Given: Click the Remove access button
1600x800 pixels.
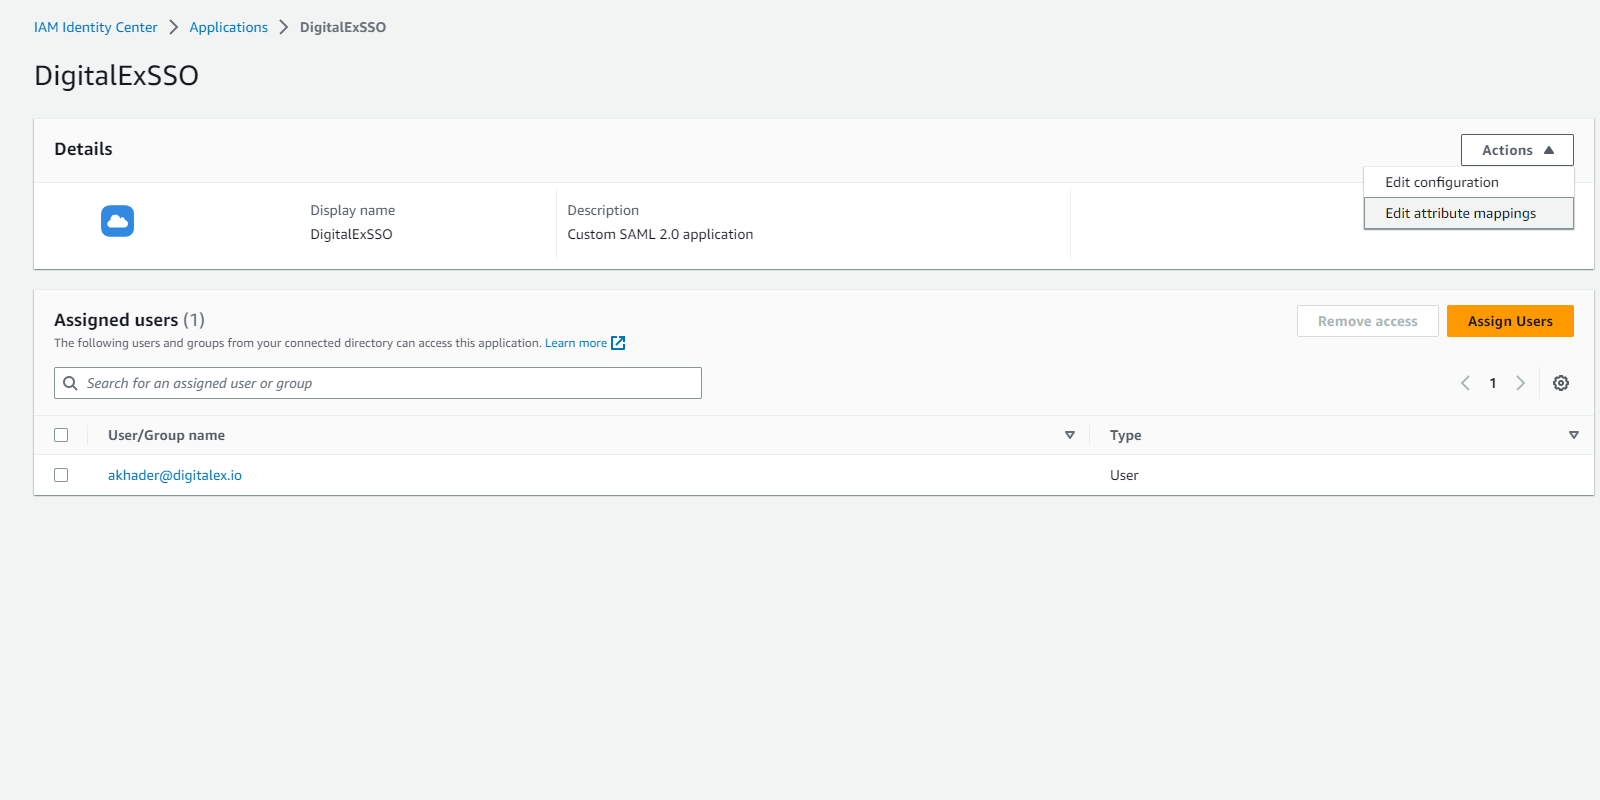Looking at the screenshot, I should 1367,321.
